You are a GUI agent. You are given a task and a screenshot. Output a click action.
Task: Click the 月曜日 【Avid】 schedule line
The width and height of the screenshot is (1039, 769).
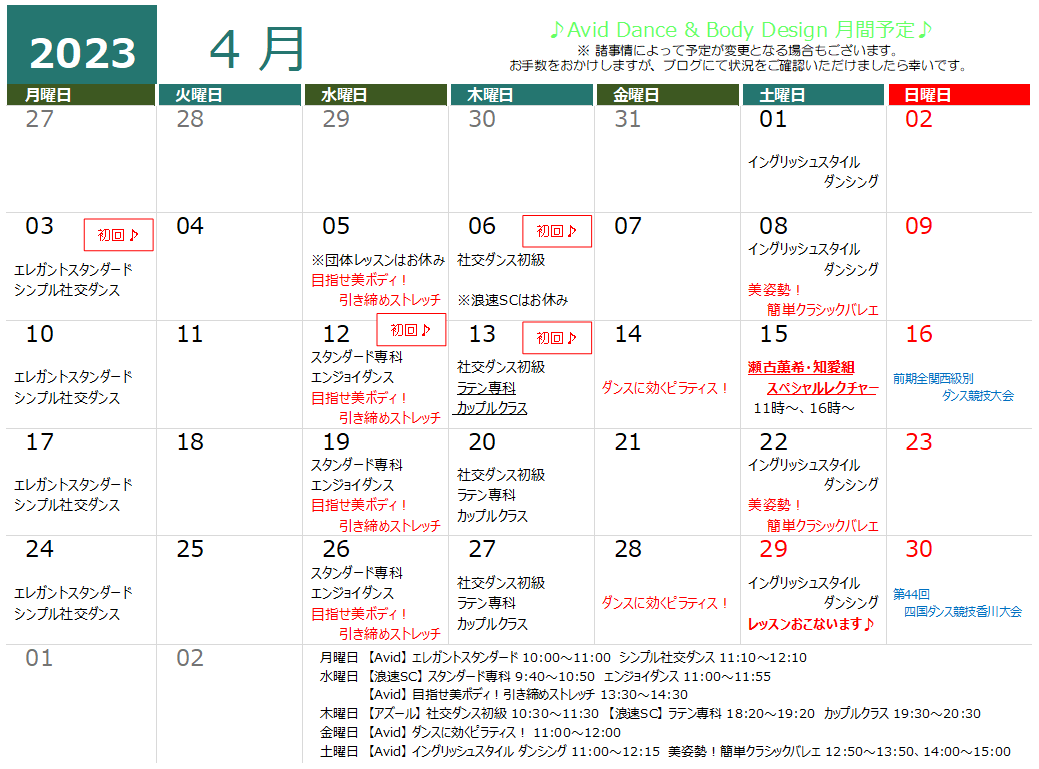[563, 658]
